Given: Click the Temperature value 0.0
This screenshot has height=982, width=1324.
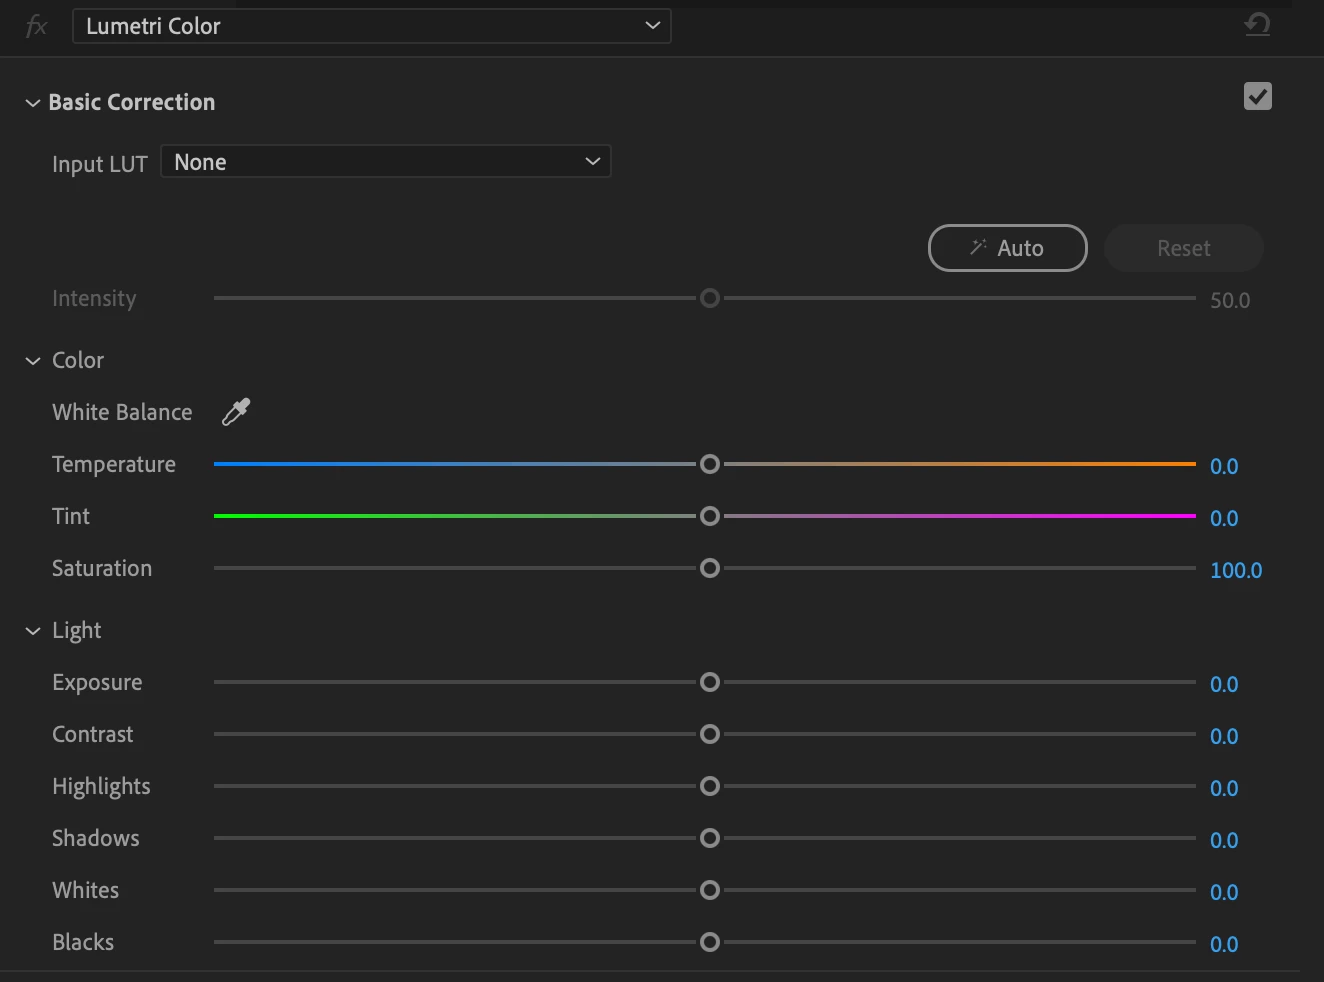Looking at the screenshot, I should [x=1224, y=466].
